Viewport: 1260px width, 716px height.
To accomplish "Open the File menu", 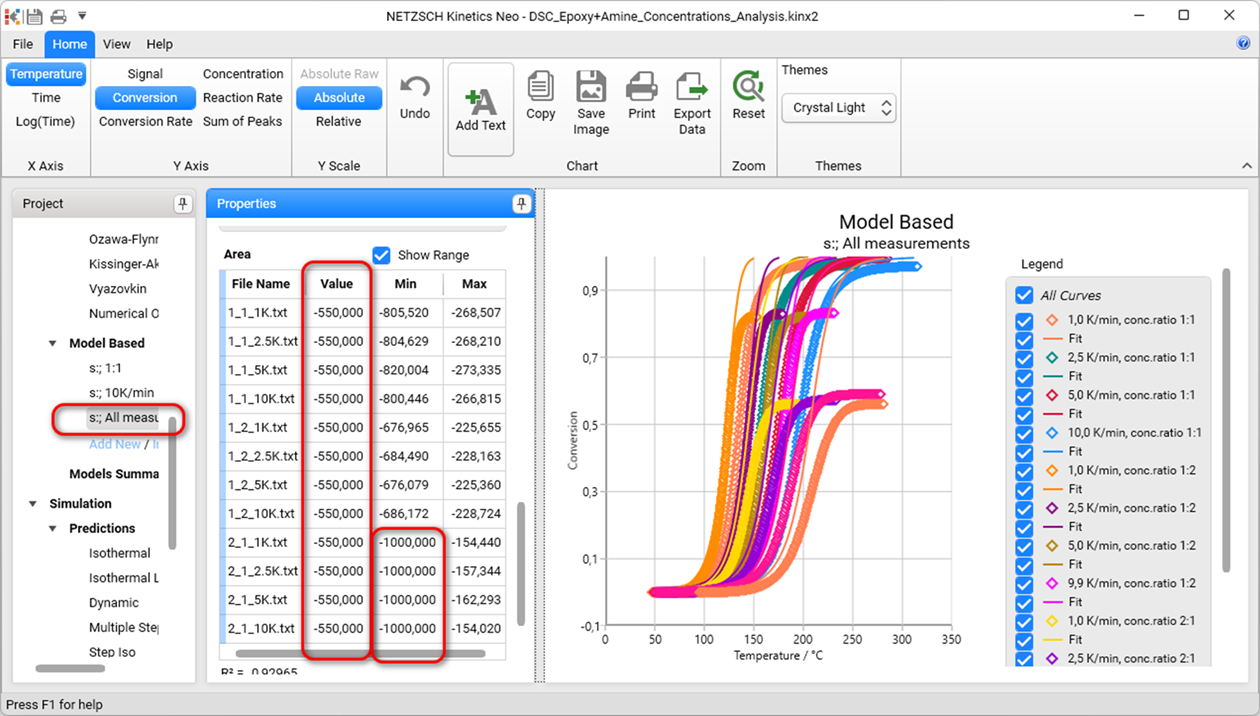I will tap(23, 44).
